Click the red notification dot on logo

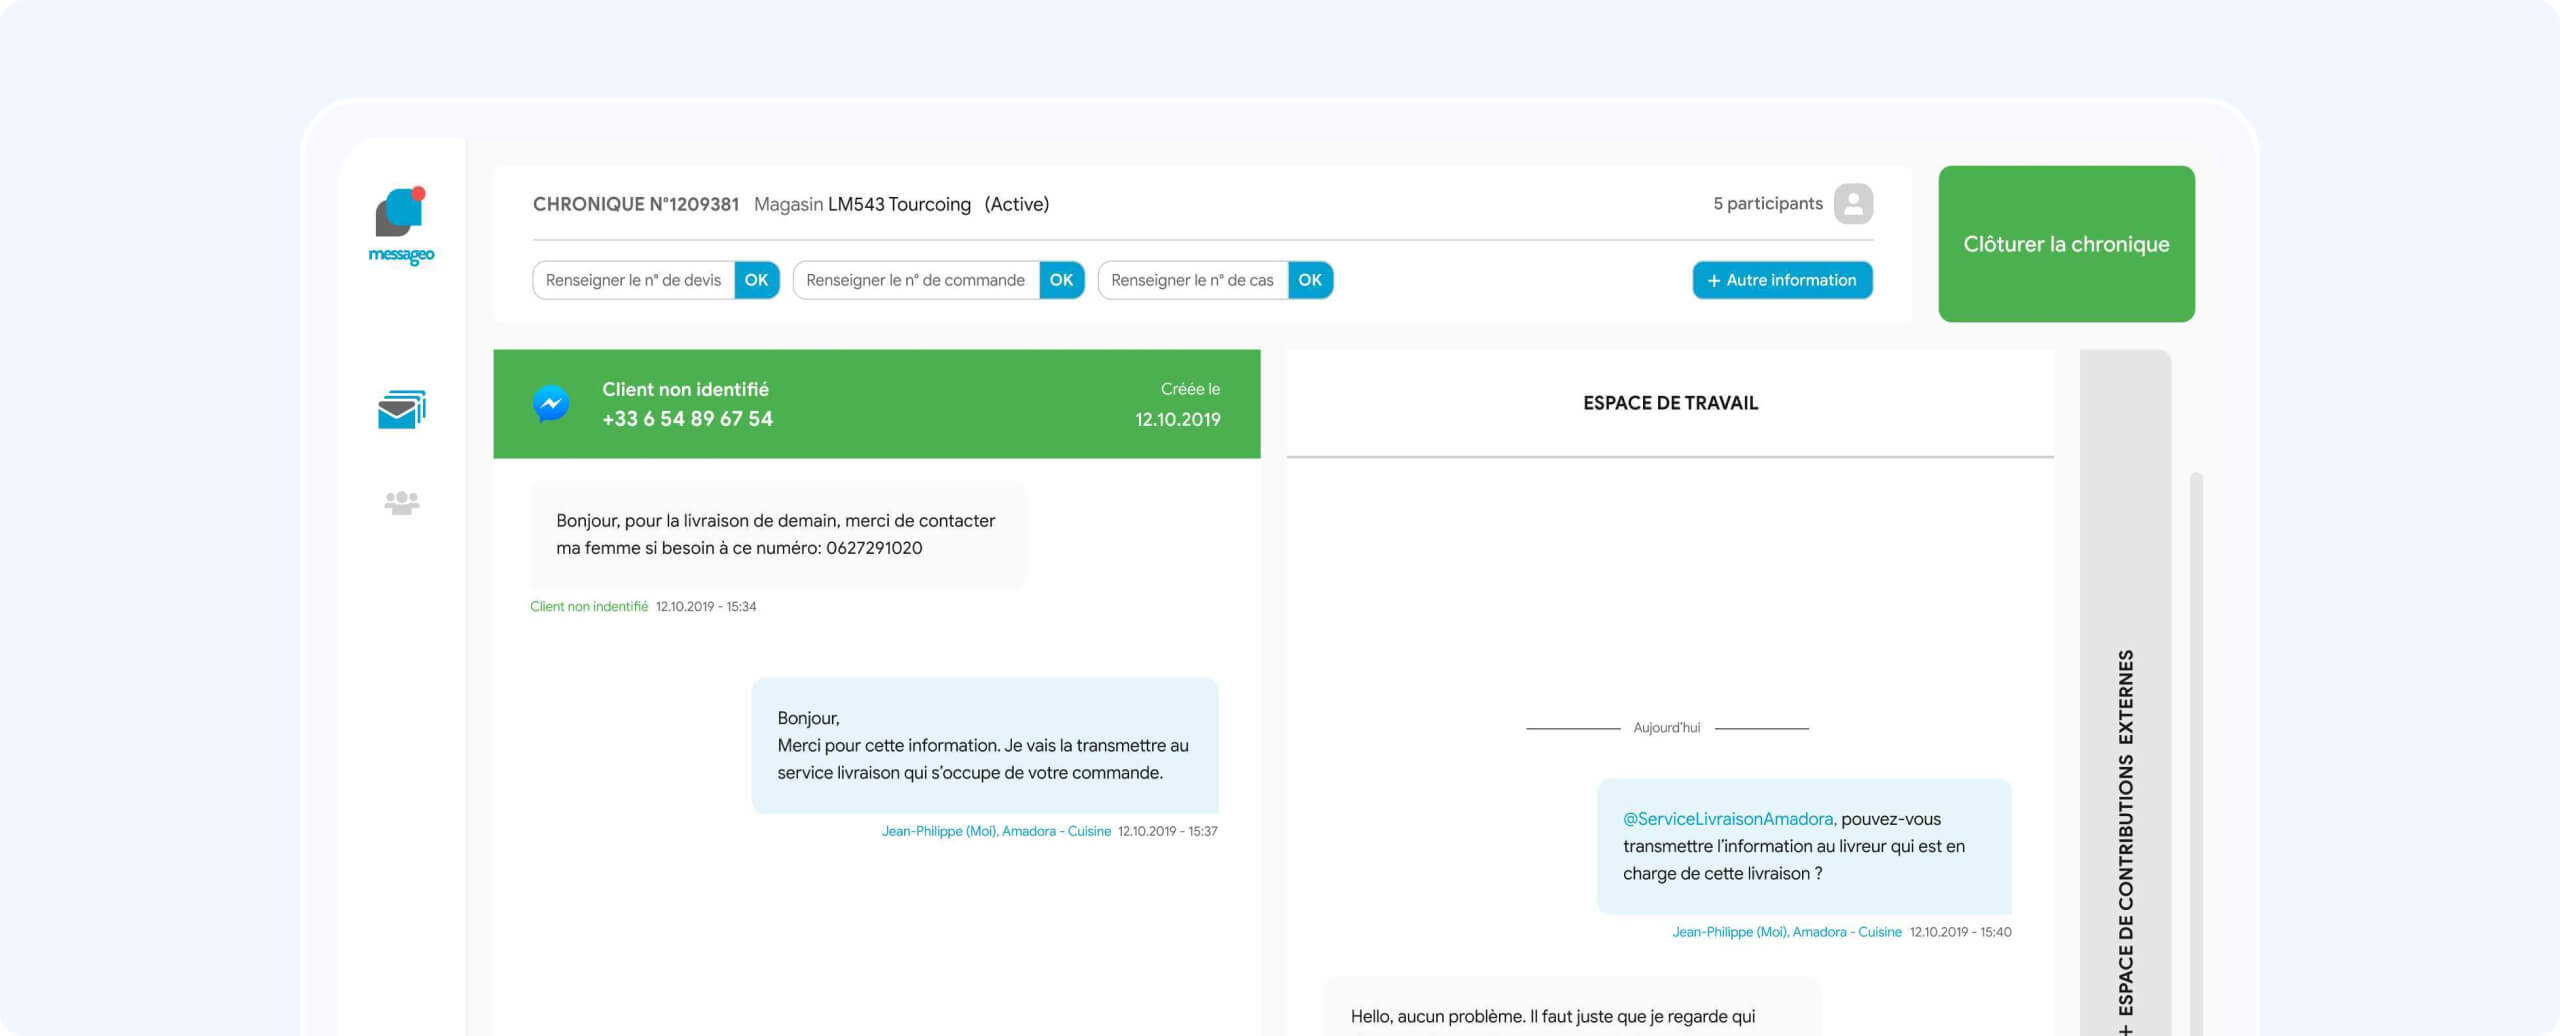click(x=419, y=193)
